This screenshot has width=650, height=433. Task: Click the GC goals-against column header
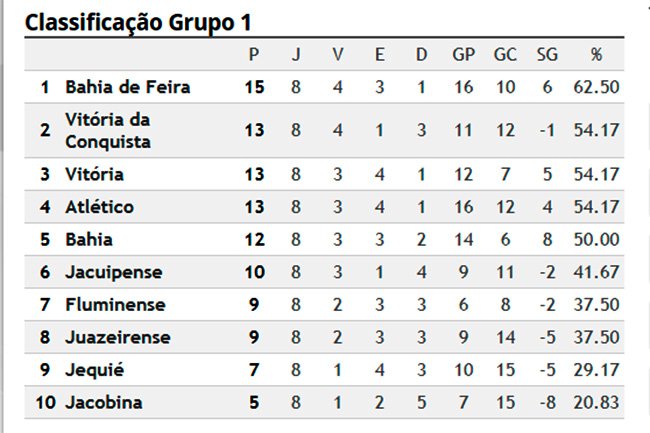pyautogui.click(x=505, y=54)
